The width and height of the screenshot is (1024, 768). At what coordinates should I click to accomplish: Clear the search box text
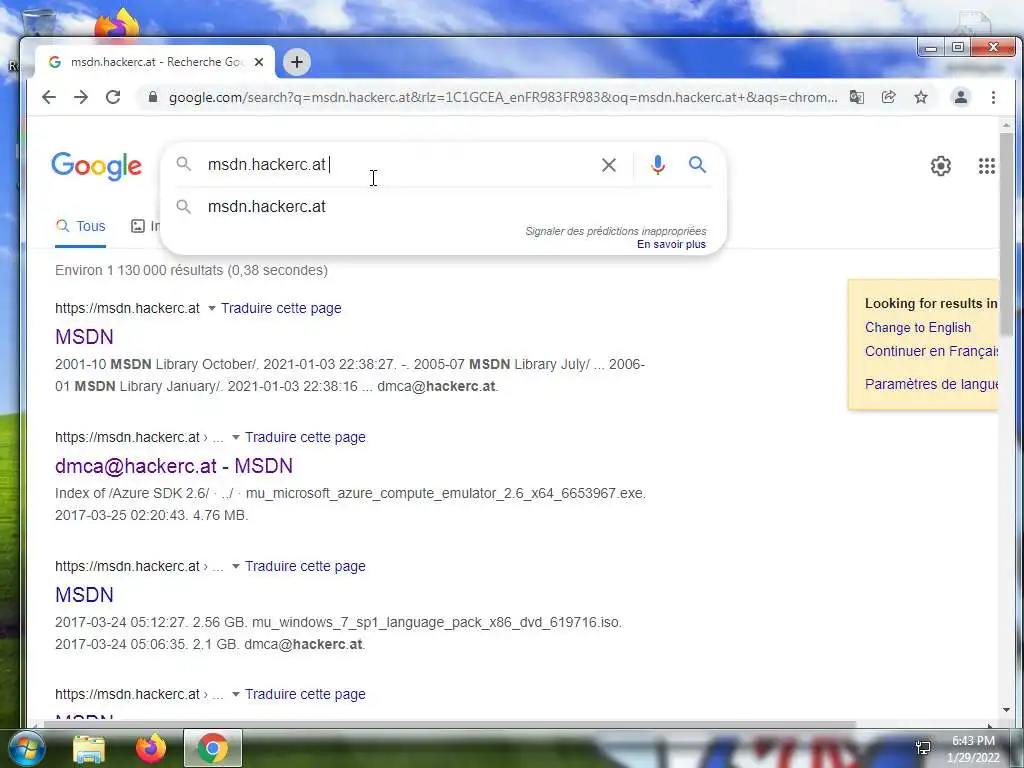point(609,165)
